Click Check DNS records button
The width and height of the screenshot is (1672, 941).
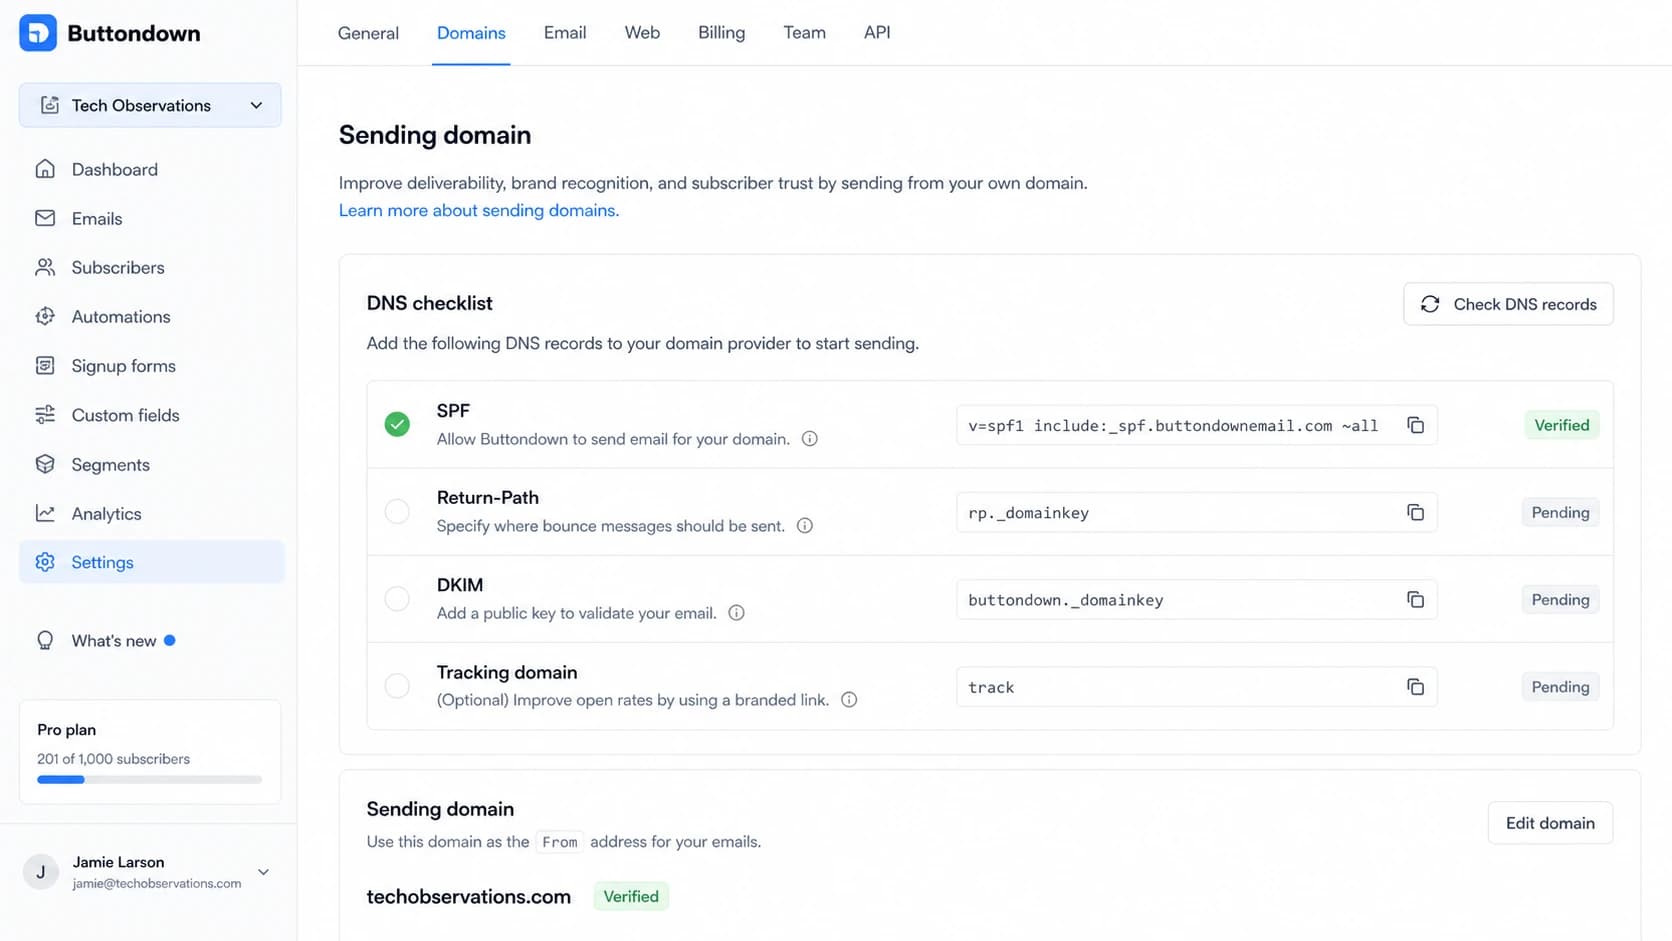pos(1508,304)
